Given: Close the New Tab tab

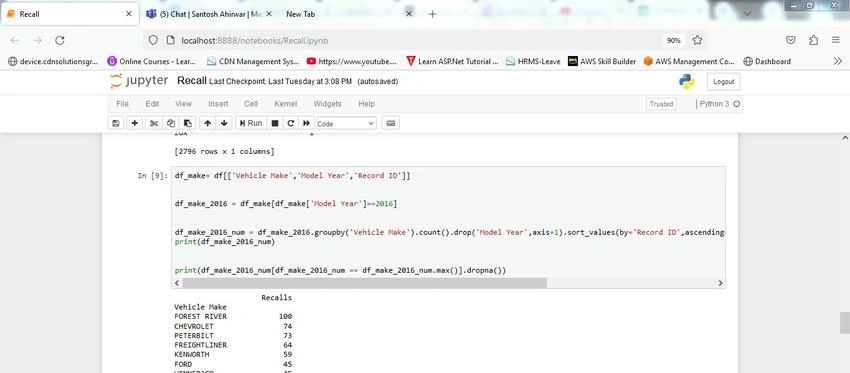Looking at the screenshot, I should pyautogui.click(x=409, y=14).
